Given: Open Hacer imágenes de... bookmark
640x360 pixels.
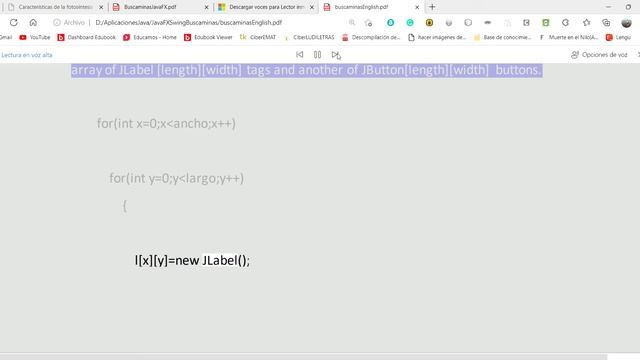Looking at the screenshot, I should point(437,37).
